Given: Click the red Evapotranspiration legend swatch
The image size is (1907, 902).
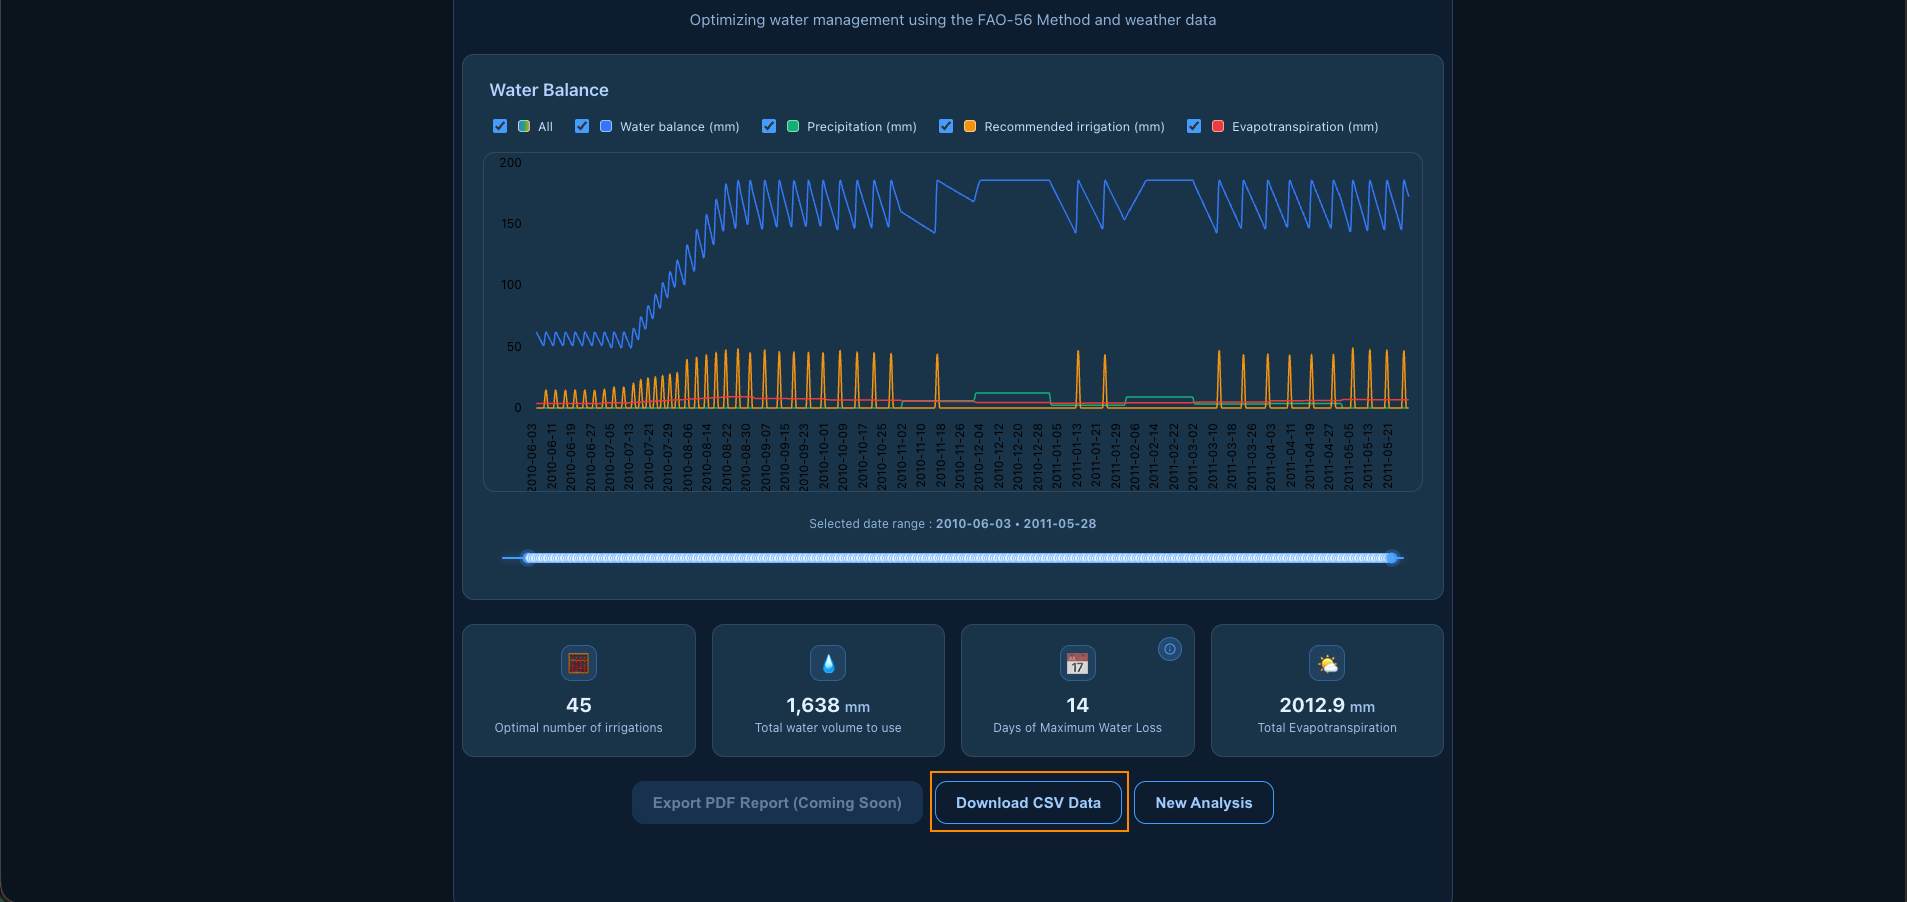Looking at the screenshot, I should click(1218, 126).
